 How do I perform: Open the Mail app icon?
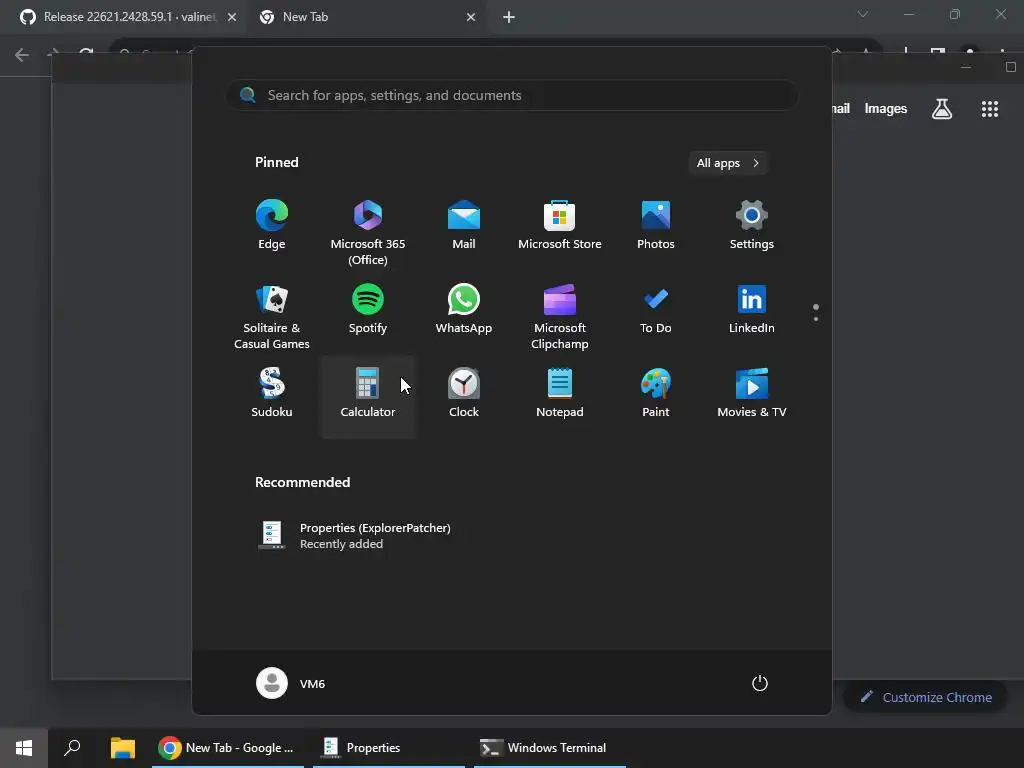pyautogui.click(x=464, y=225)
